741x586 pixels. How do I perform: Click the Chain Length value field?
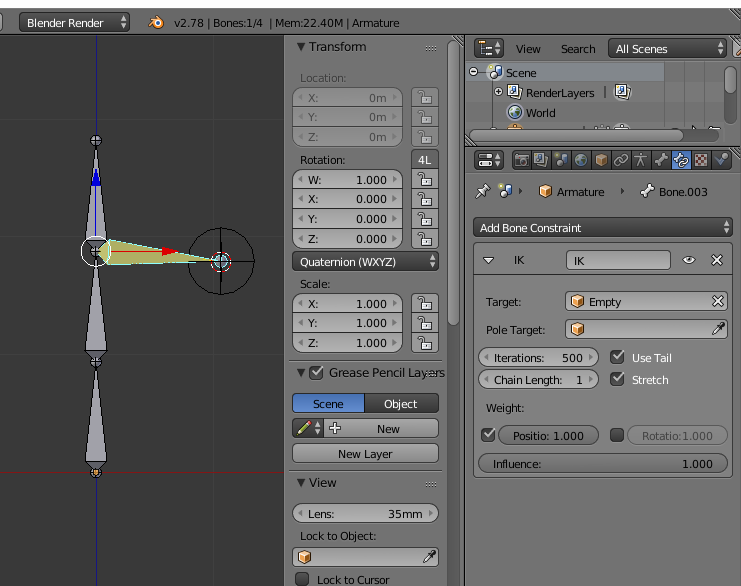coord(538,380)
